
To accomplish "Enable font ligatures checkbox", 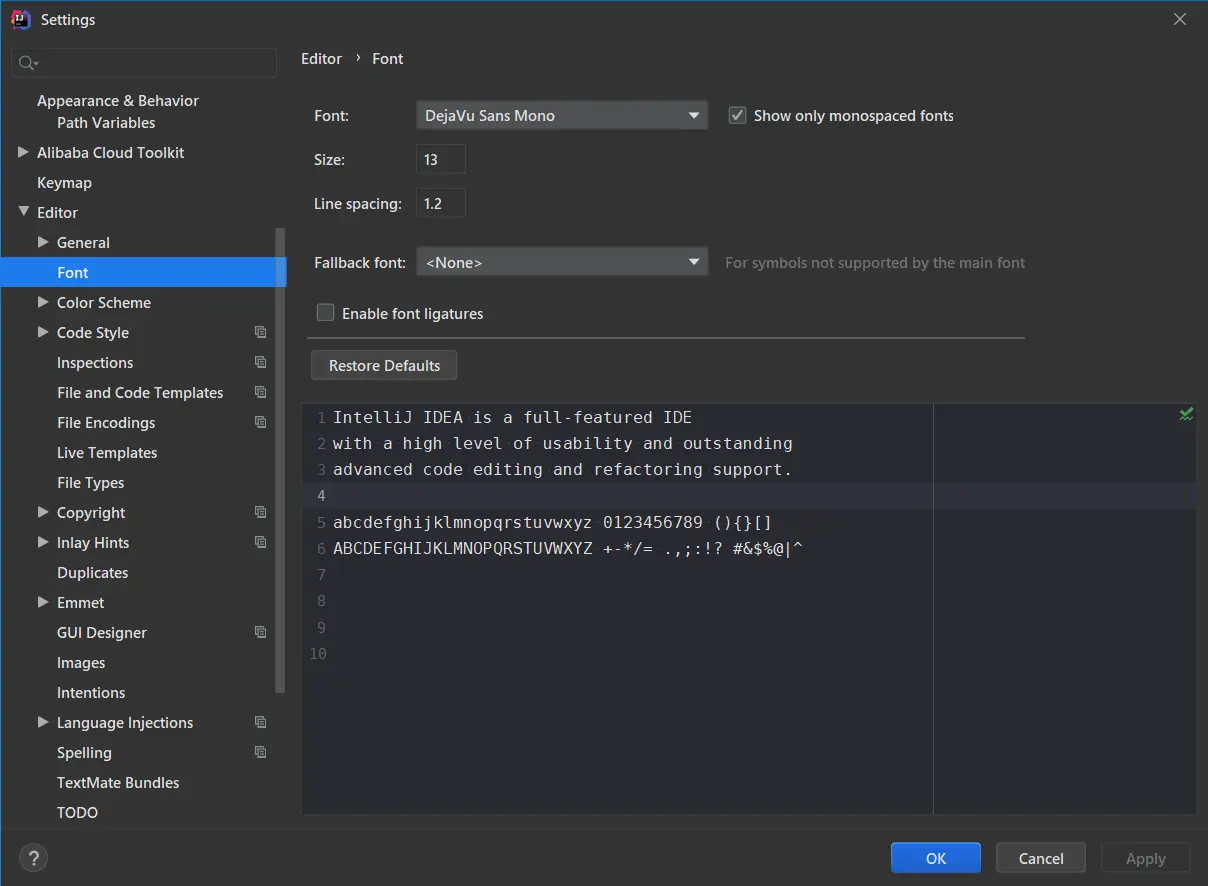I will (325, 313).
